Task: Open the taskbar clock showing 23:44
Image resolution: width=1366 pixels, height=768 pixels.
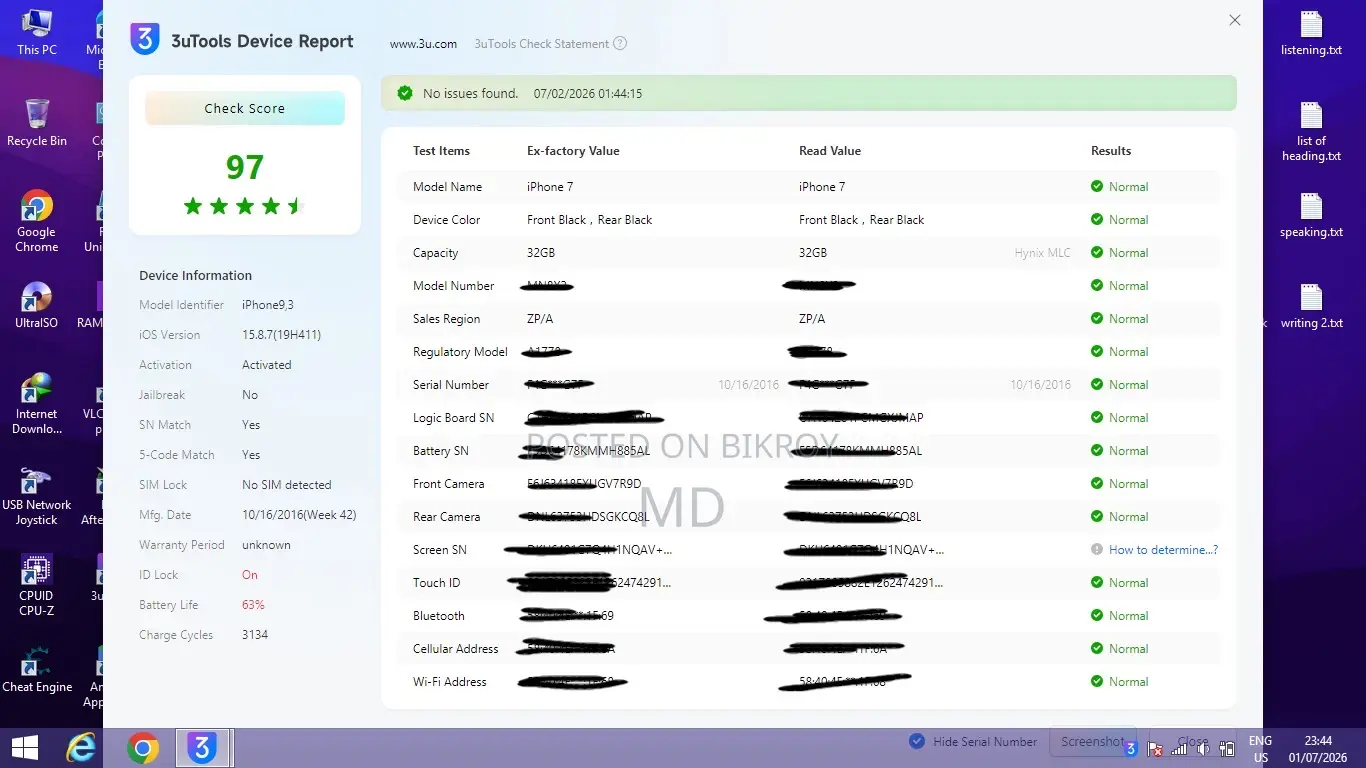Action: [1317, 749]
